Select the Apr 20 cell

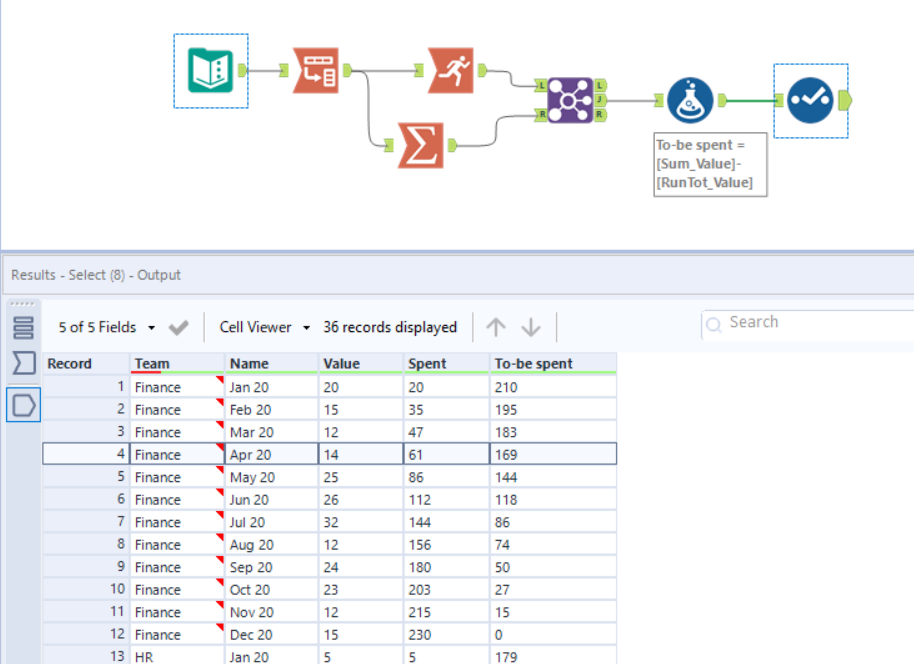pos(272,454)
